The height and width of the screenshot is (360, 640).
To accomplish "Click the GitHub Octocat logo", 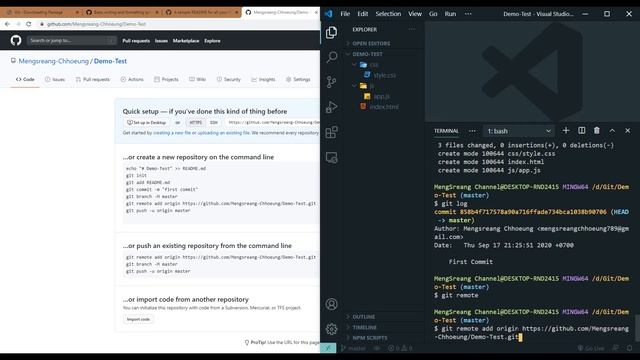I will tap(16, 40).
